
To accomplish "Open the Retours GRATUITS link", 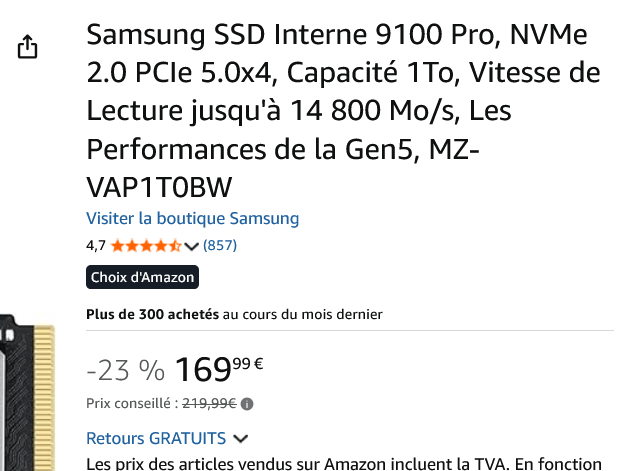I will pos(155,438).
